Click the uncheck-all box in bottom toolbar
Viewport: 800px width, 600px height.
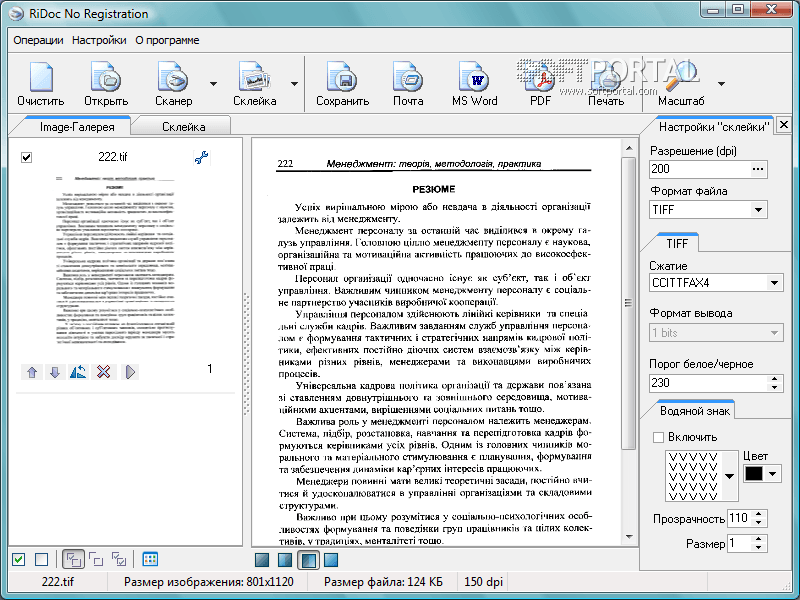(41, 560)
